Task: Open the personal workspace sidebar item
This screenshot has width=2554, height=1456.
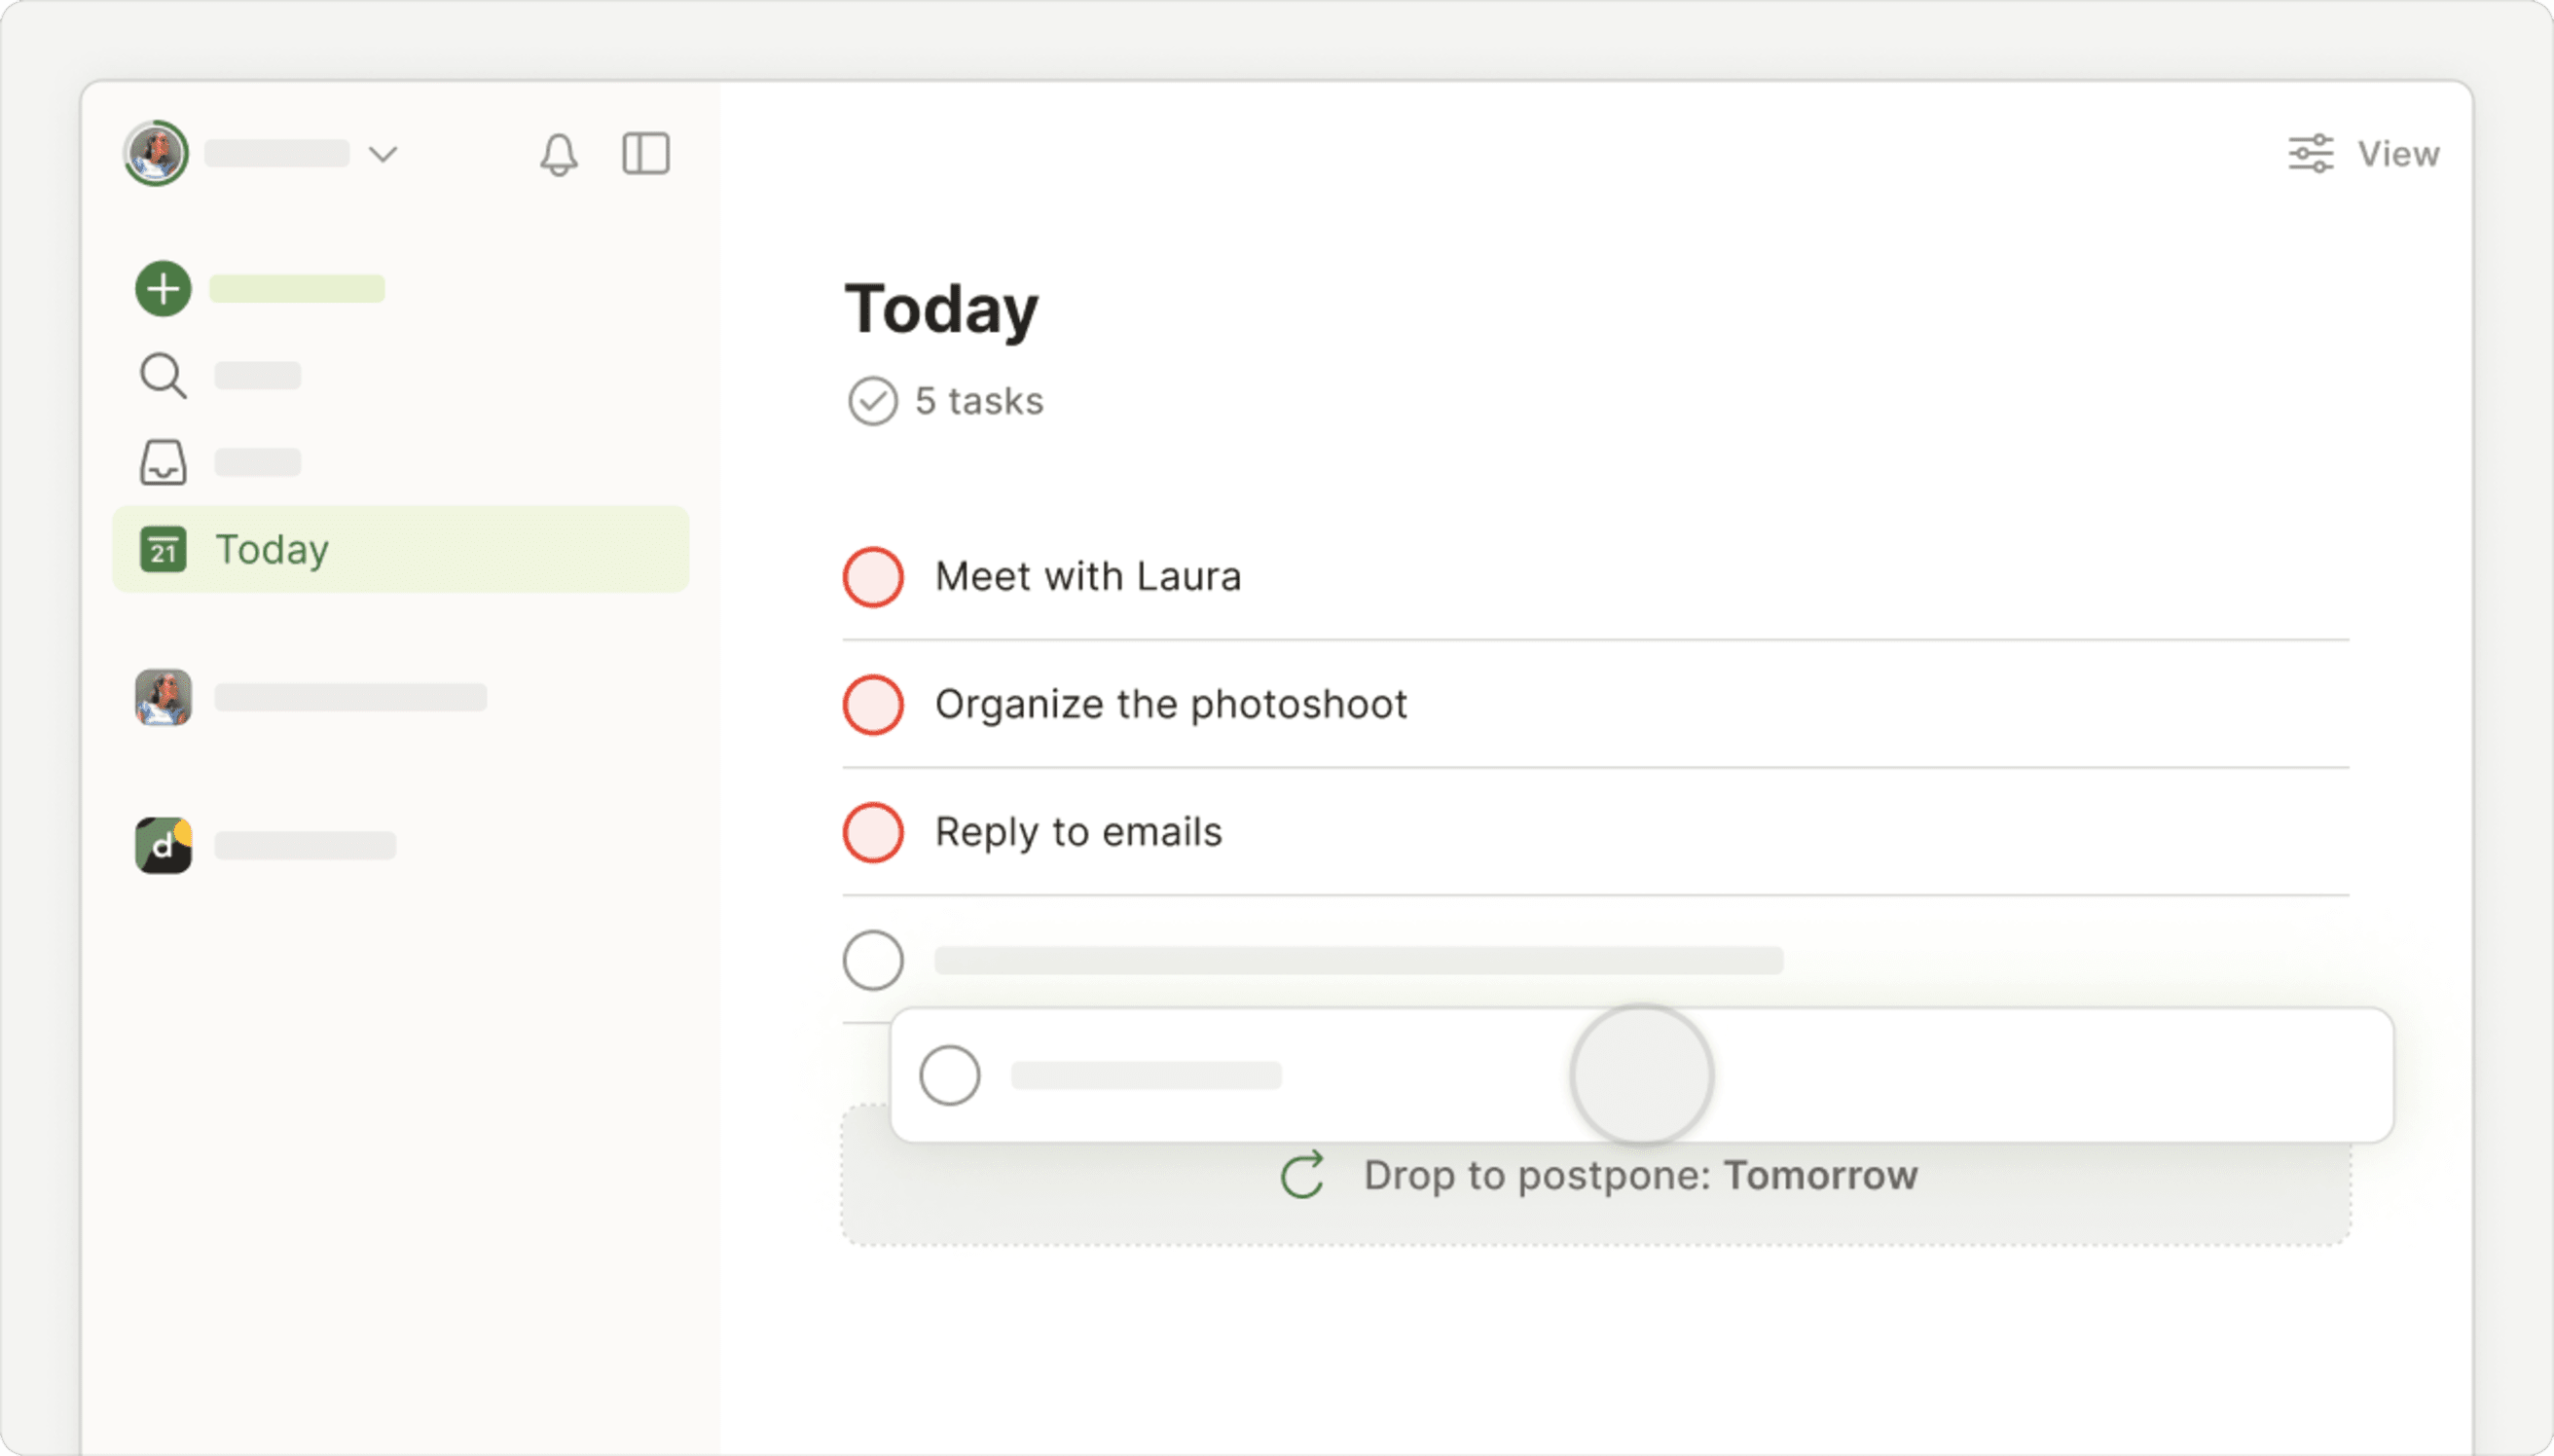Action: pyautogui.click(x=310, y=698)
